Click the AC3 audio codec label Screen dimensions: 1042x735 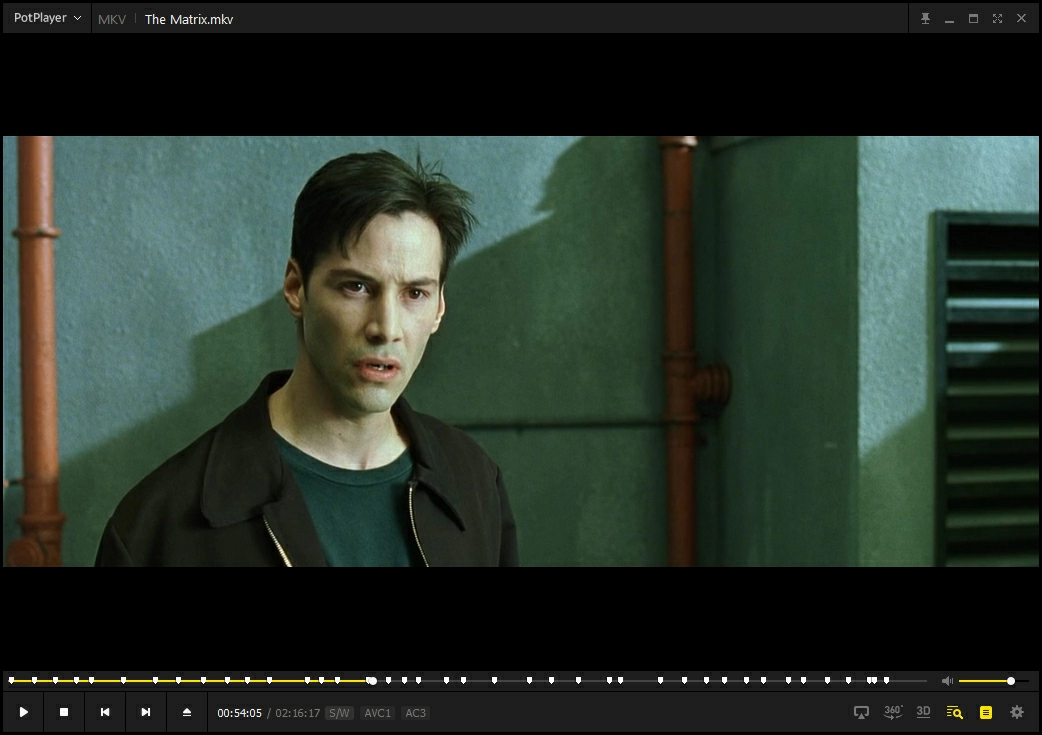(x=415, y=713)
